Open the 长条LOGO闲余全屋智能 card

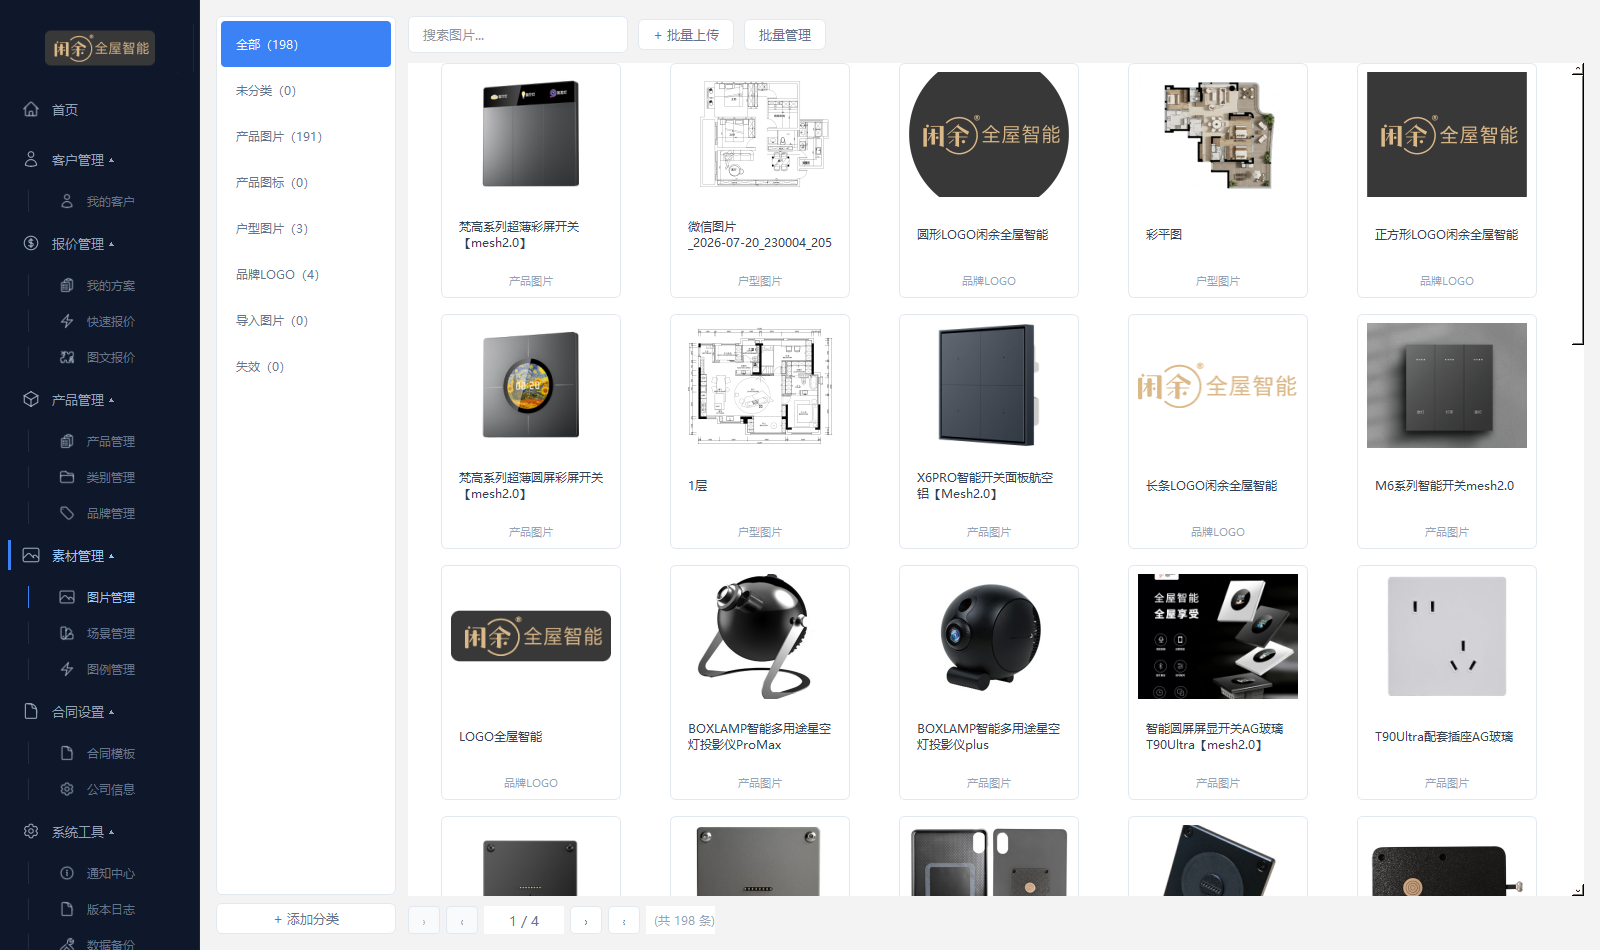tap(1218, 431)
